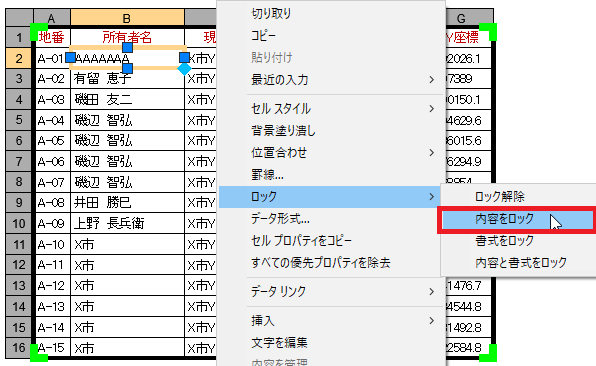Viewport: 596px width, 366px height.
Task: Open the 最近の入力 submenu
Action: [331, 80]
